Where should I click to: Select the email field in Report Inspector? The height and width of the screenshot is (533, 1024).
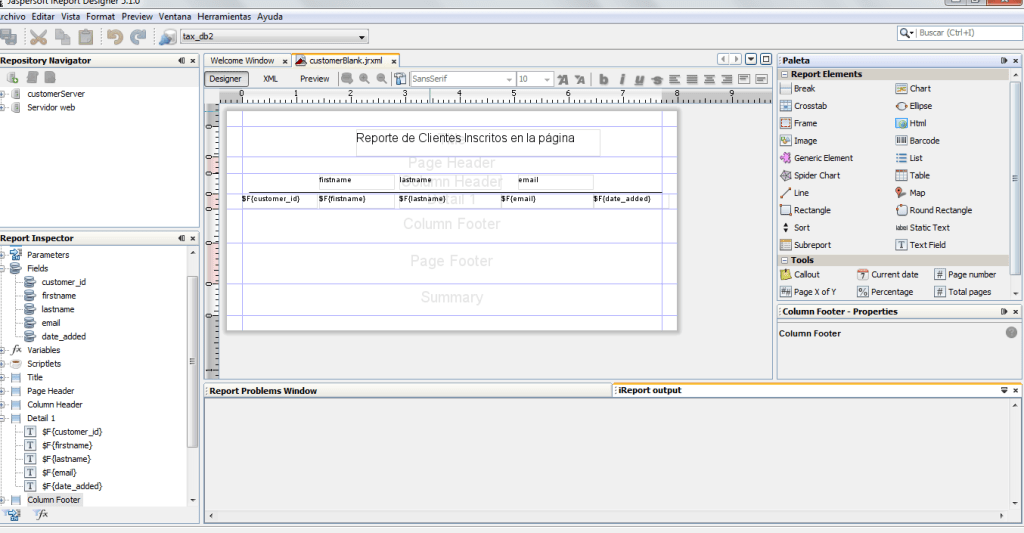click(x=51, y=323)
